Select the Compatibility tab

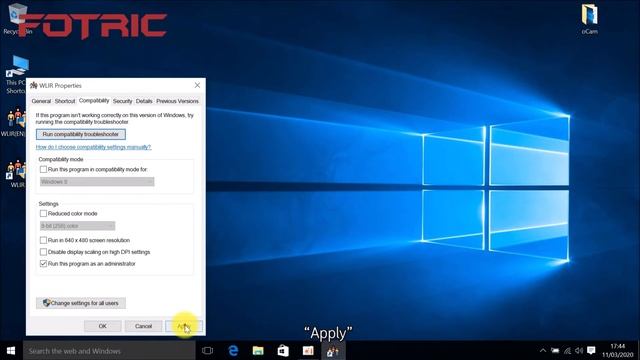pyautogui.click(x=94, y=100)
